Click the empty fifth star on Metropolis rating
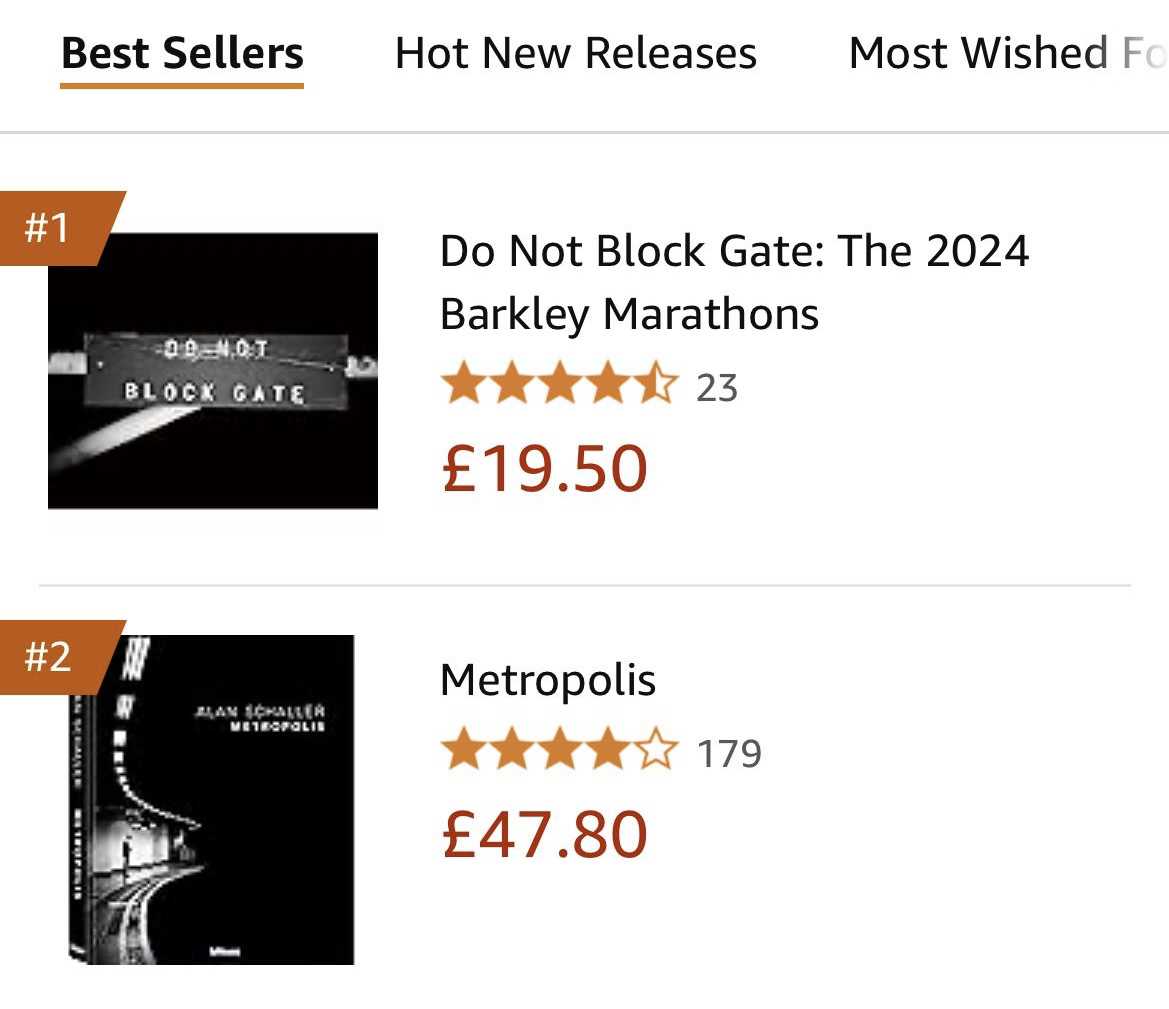 click(655, 752)
